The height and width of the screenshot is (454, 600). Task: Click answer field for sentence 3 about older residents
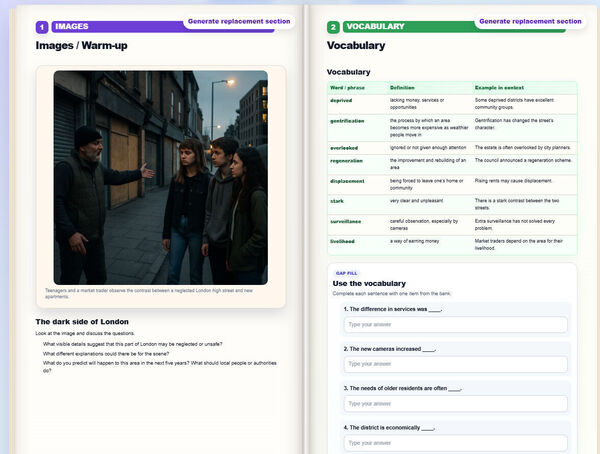click(455, 403)
